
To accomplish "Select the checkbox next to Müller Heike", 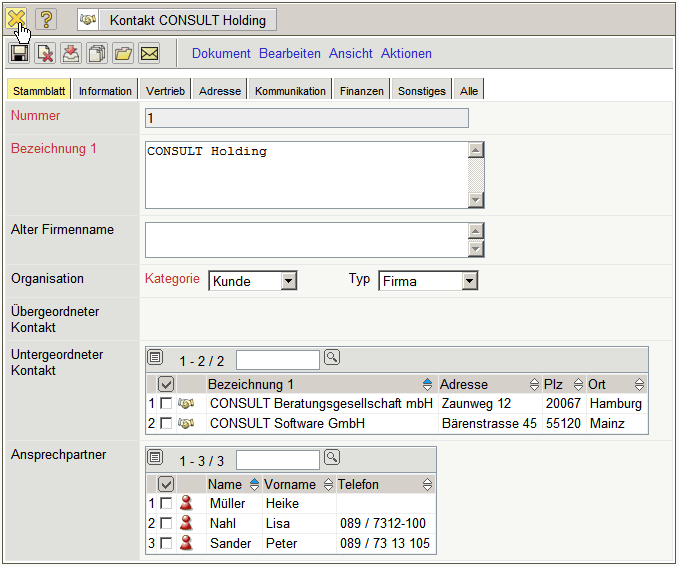I will (x=166, y=503).
